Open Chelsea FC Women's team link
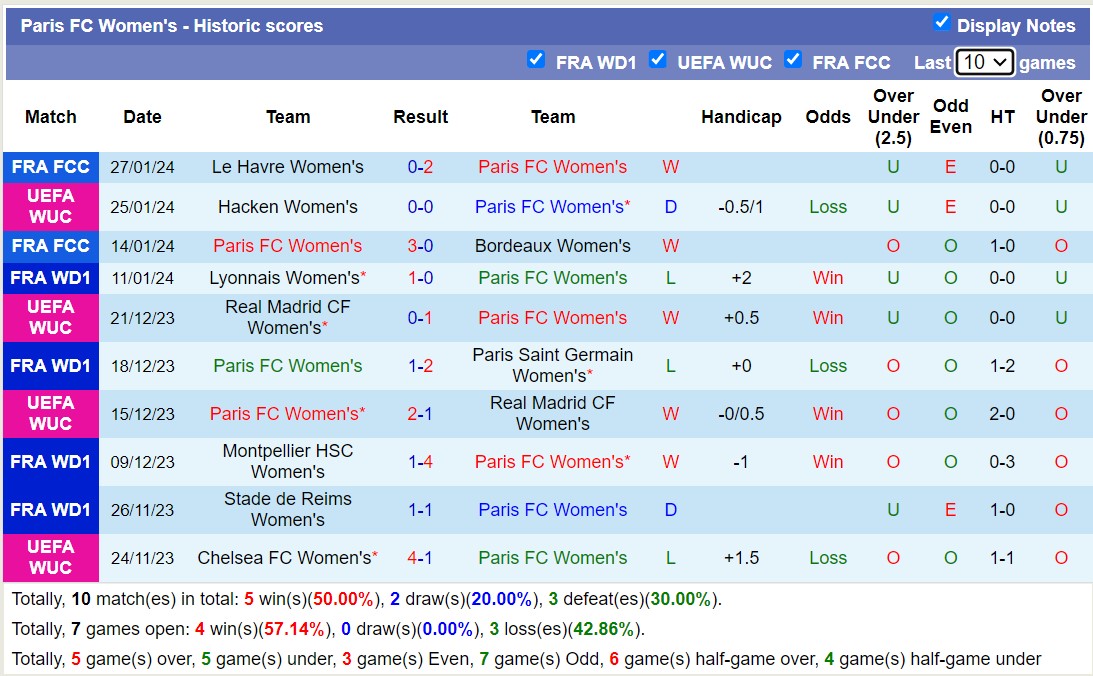 point(284,558)
